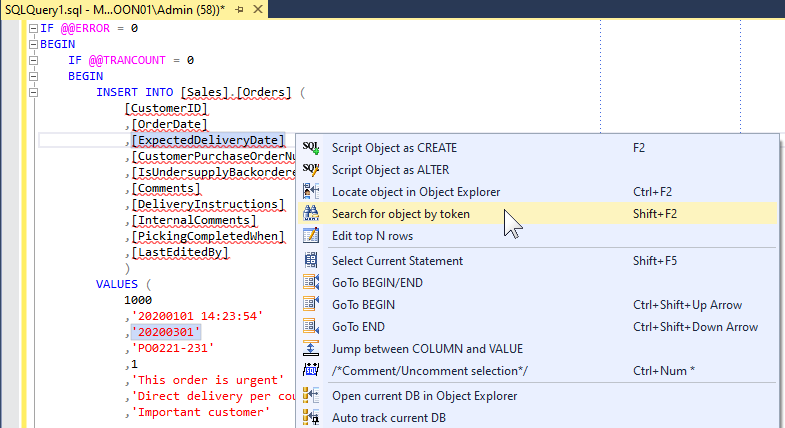Pin the SQLQuery1.sql tab
785x428 pixels.
(x=239, y=10)
